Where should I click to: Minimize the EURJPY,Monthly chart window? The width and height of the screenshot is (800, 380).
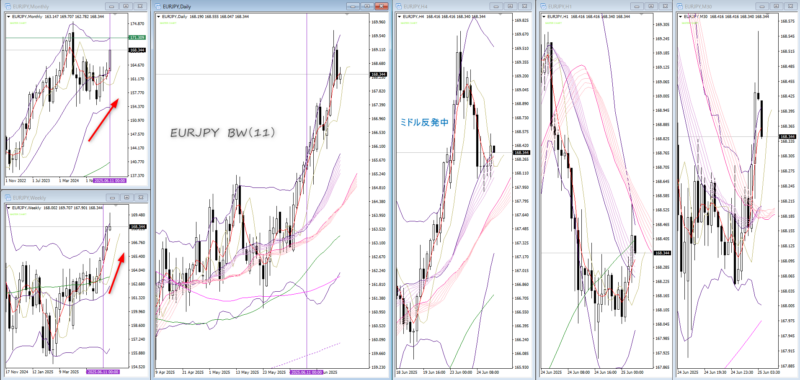pos(113,6)
